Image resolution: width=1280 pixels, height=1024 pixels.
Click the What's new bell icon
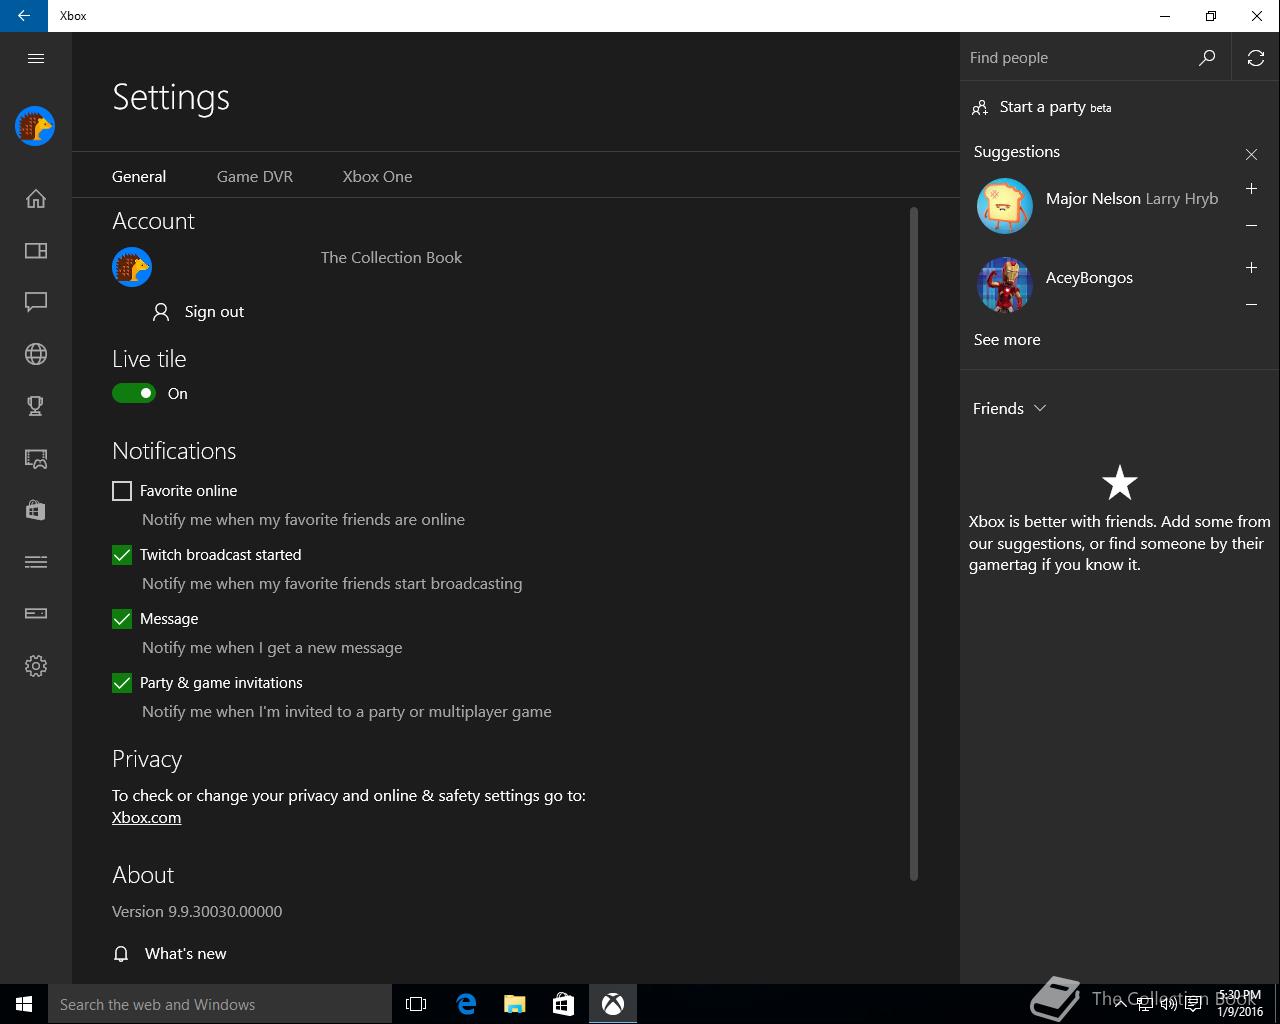coord(121,954)
